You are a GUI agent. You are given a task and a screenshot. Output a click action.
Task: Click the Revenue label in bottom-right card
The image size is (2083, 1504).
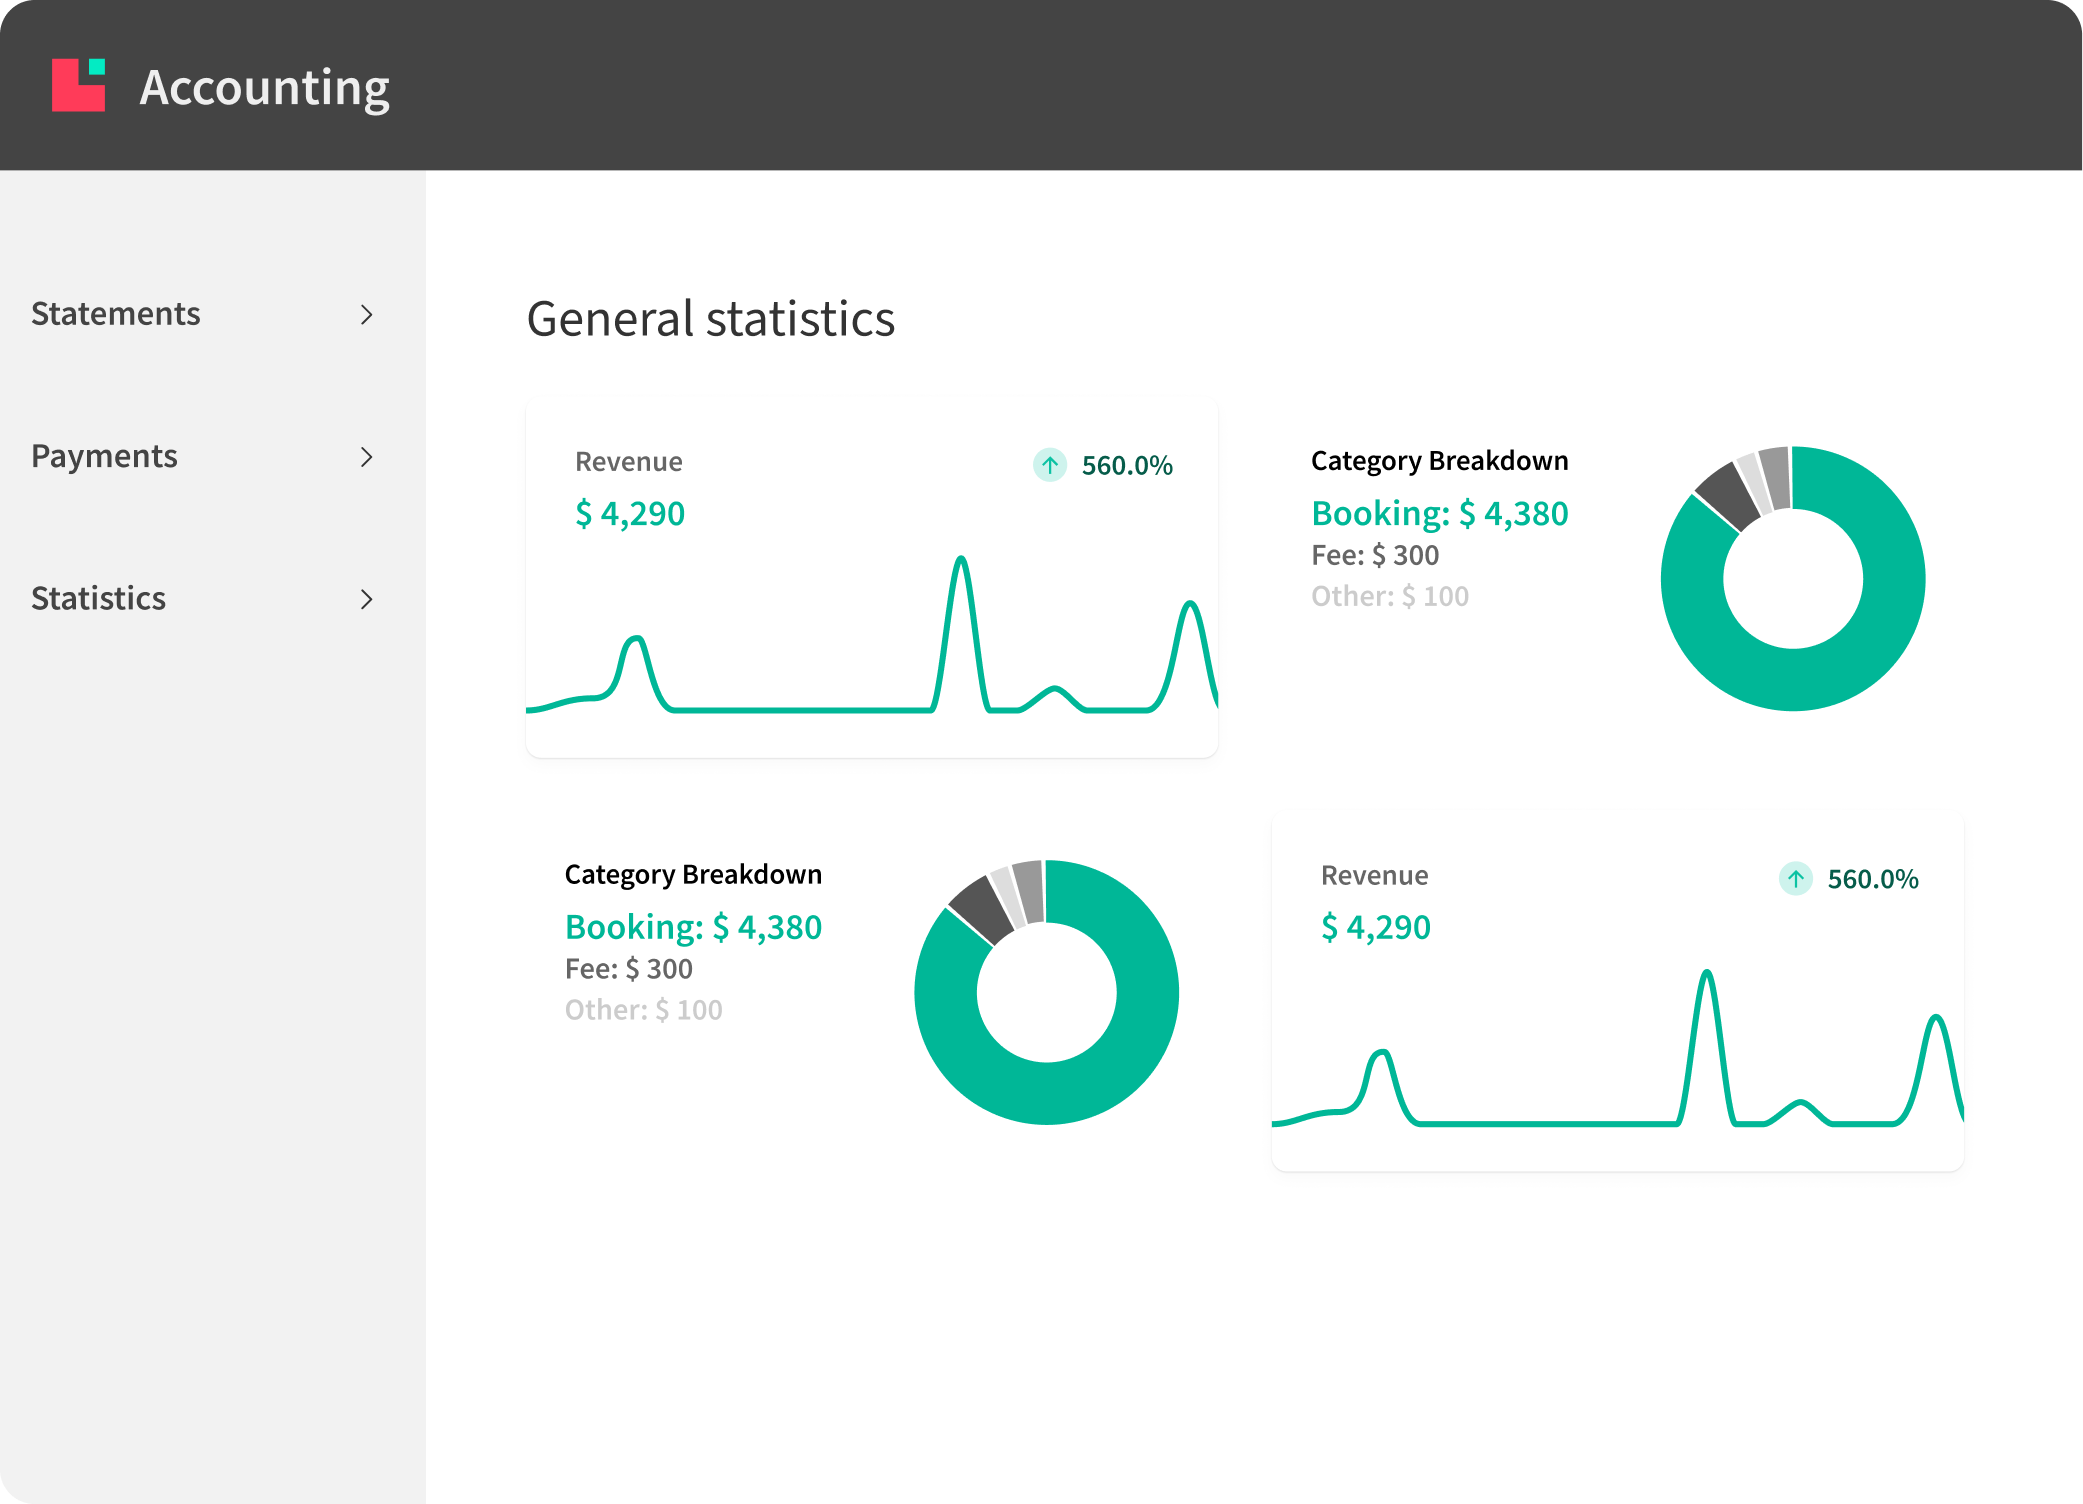coord(1375,876)
